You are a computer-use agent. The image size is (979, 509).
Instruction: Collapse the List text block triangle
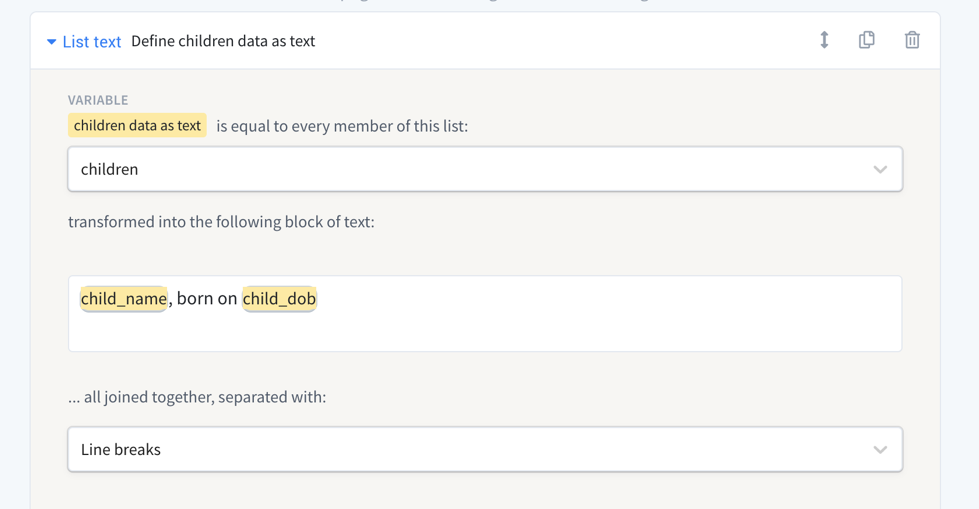[x=51, y=42]
